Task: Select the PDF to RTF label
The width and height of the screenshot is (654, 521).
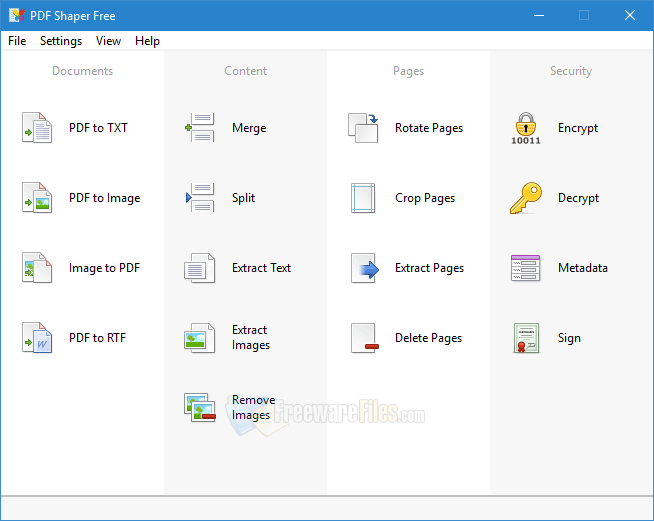Action: click(98, 338)
